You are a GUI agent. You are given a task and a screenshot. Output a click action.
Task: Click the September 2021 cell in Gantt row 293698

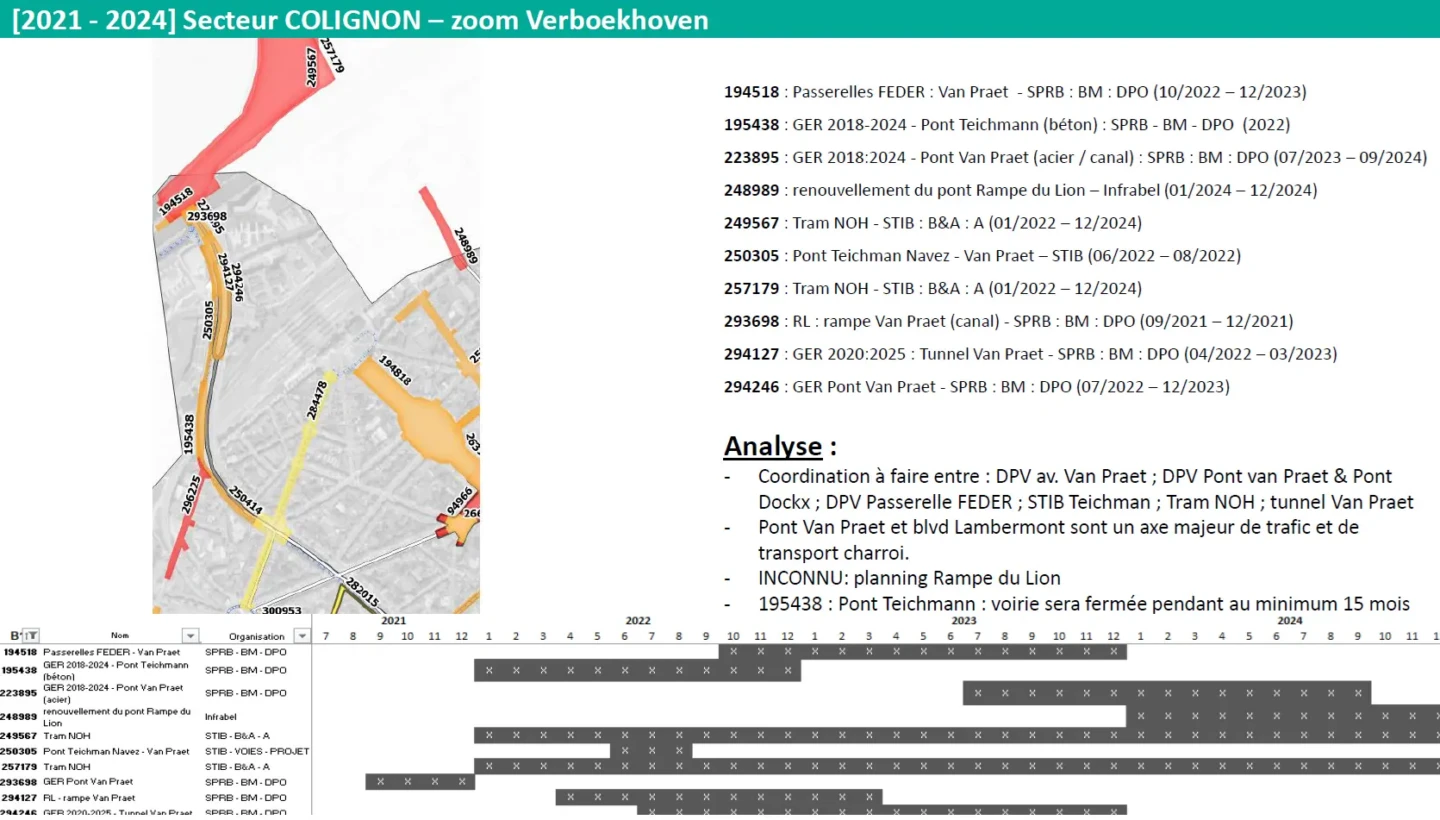coord(380,782)
